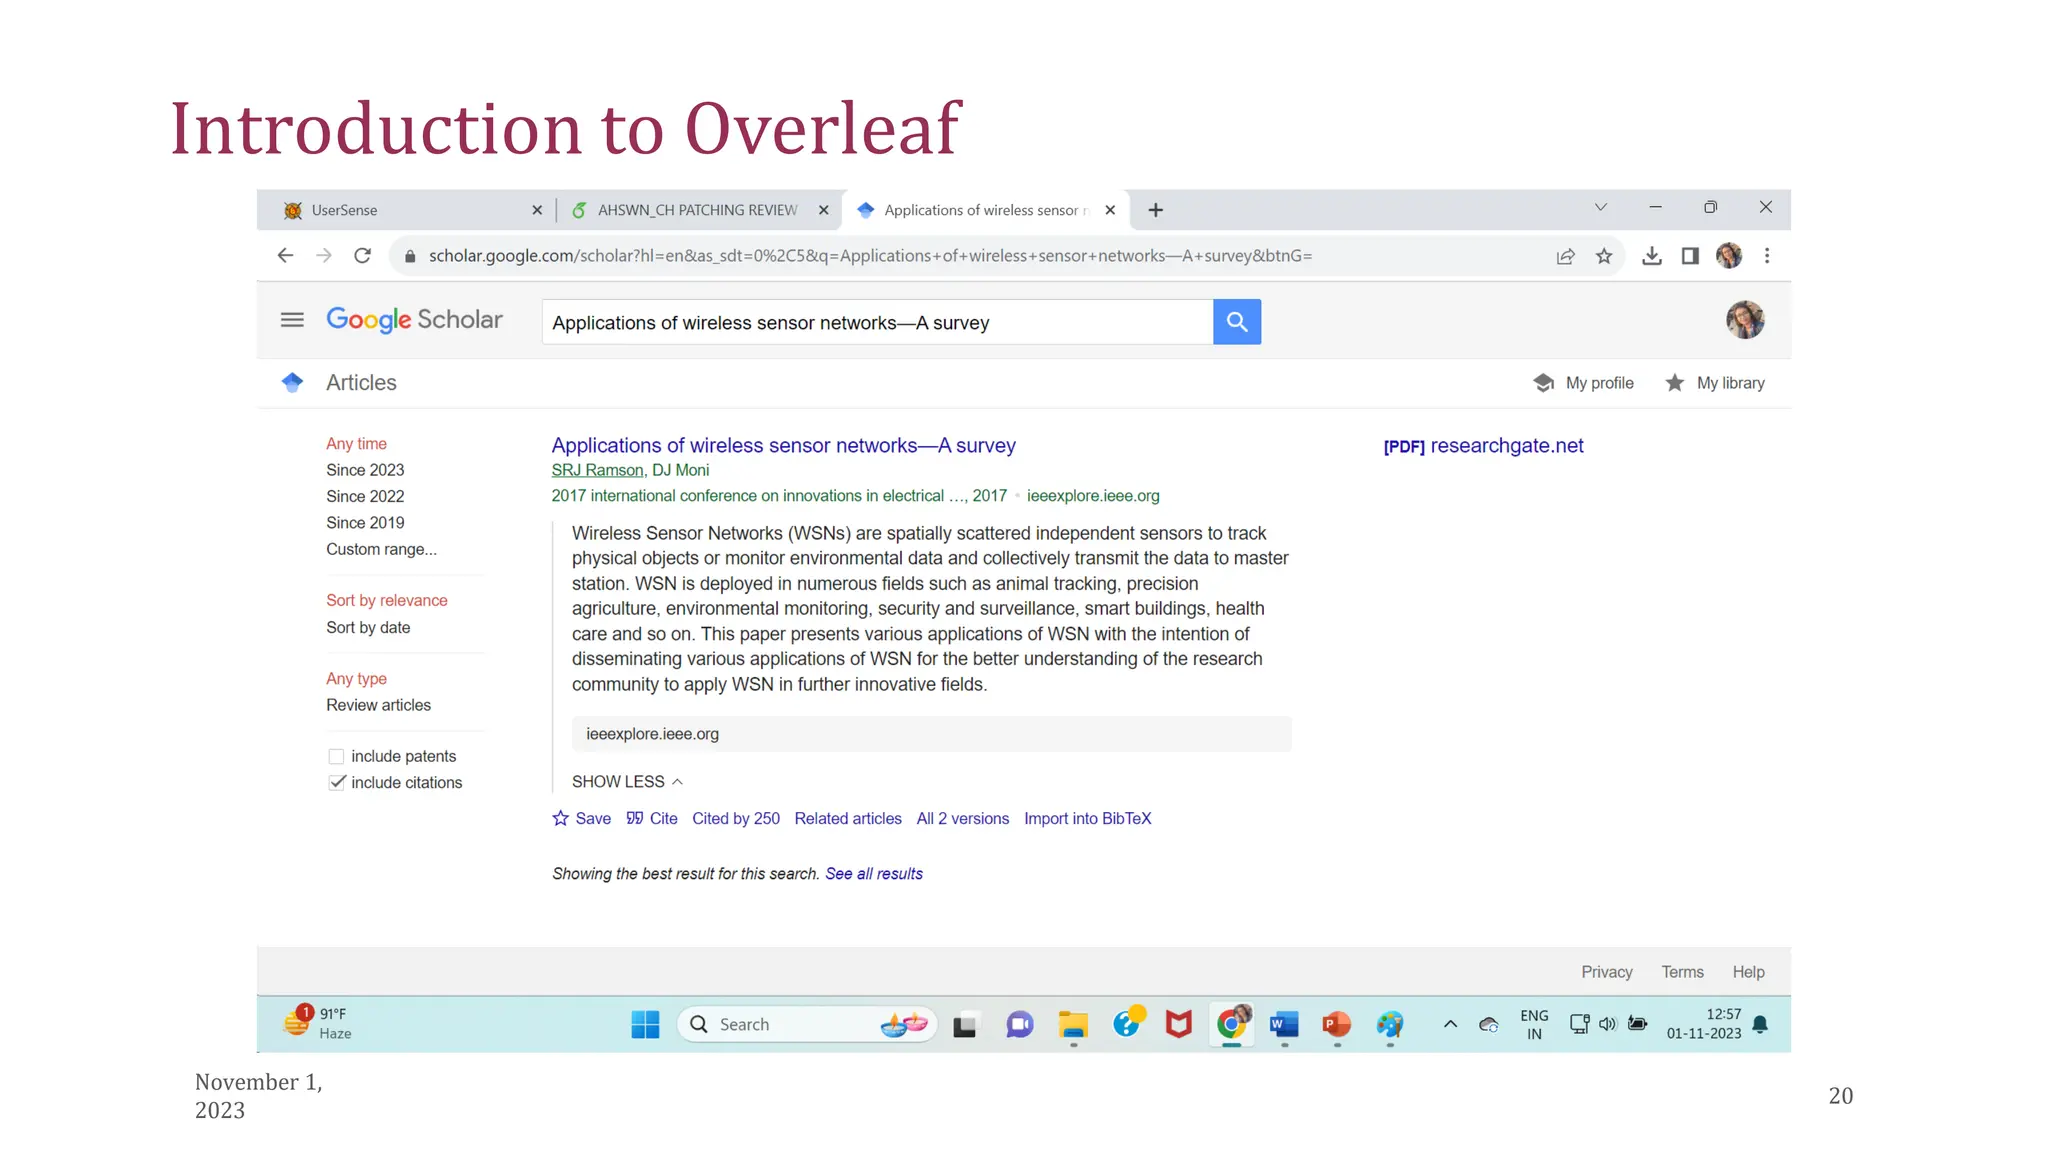The height and width of the screenshot is (1152, 2048).
Task: Open the [PDF] researchgate.net link
Action: [1483, 446]
